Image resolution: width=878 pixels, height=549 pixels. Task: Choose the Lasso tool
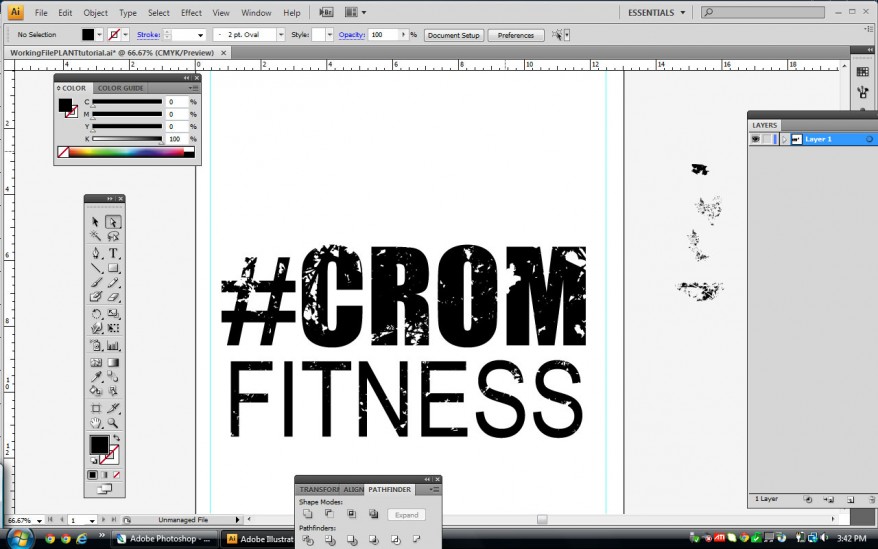point(113,236)
